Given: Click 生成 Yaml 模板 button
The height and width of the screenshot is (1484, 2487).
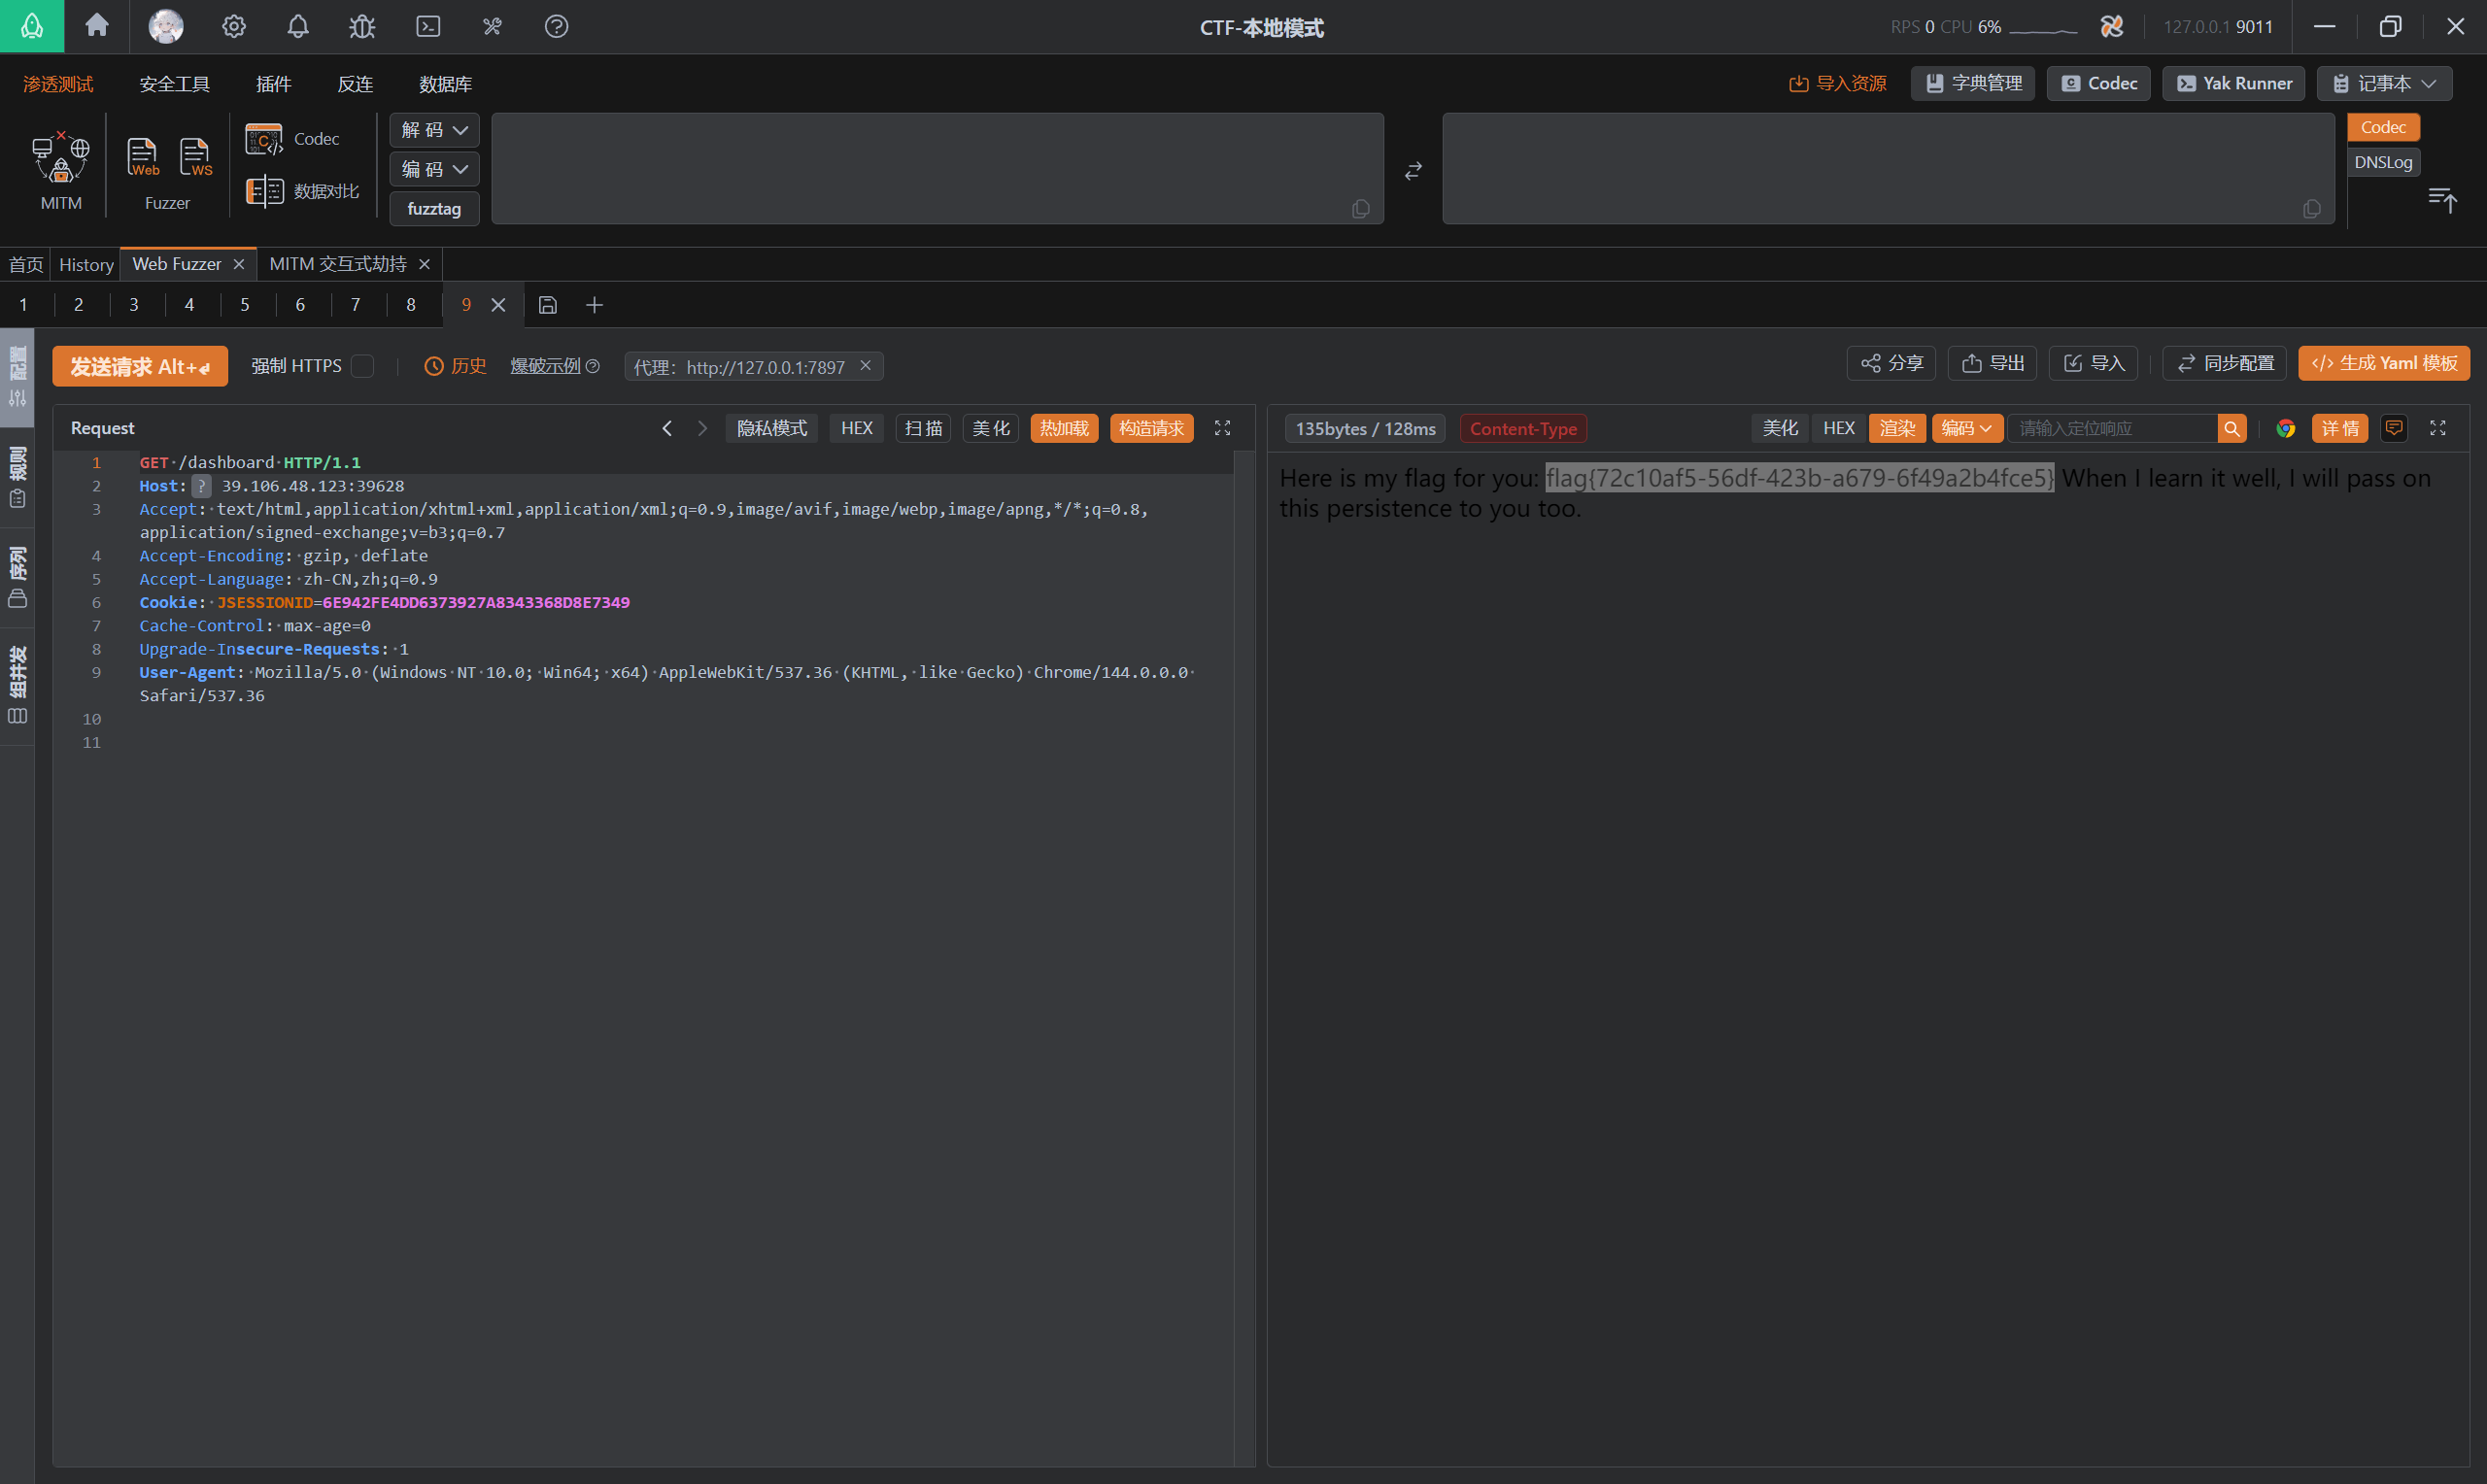Looking at the screenshot, I should (x=2383, y=363).
